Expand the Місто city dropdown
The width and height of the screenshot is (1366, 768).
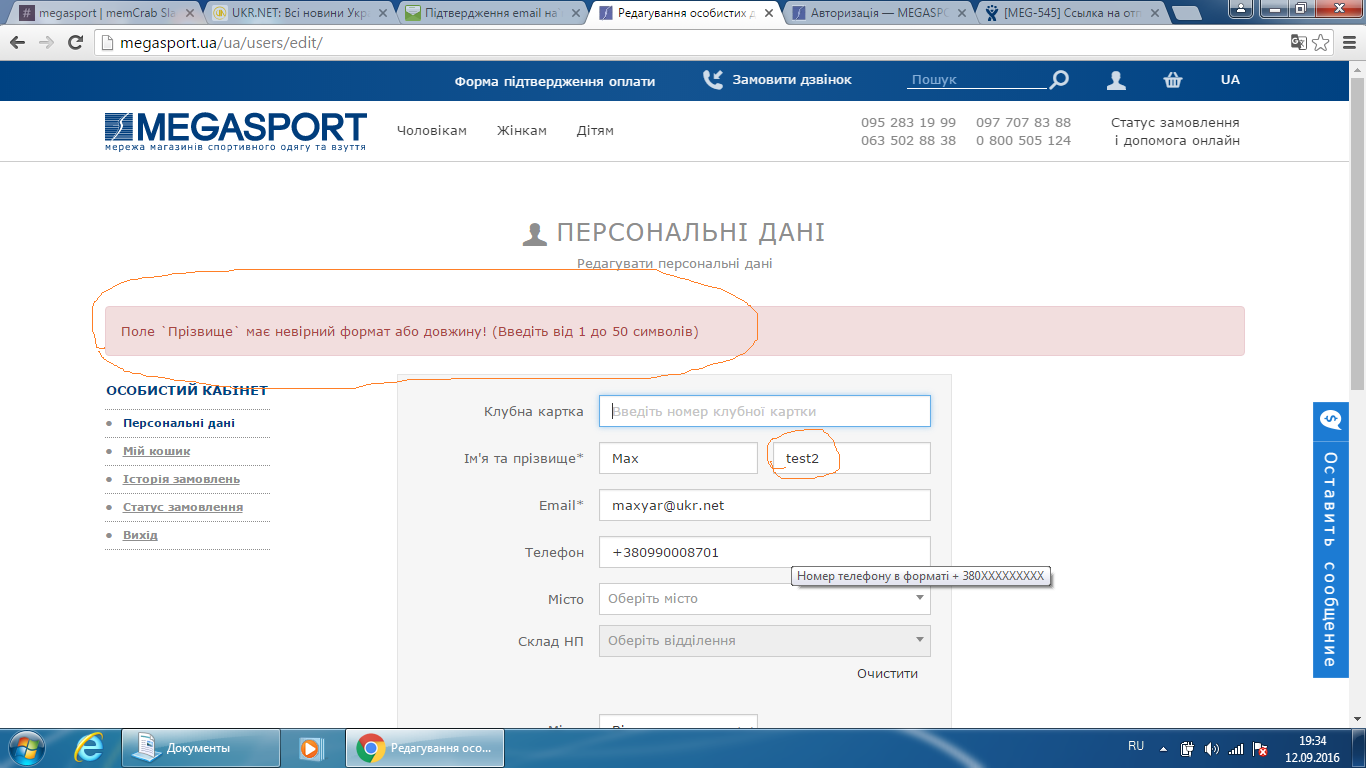[764, 599]
